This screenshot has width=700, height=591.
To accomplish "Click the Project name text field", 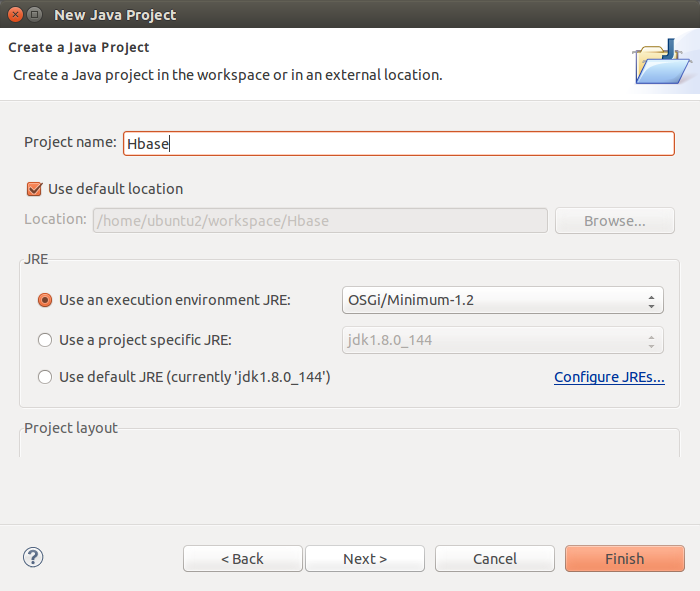I will click(x=398, y=143).
